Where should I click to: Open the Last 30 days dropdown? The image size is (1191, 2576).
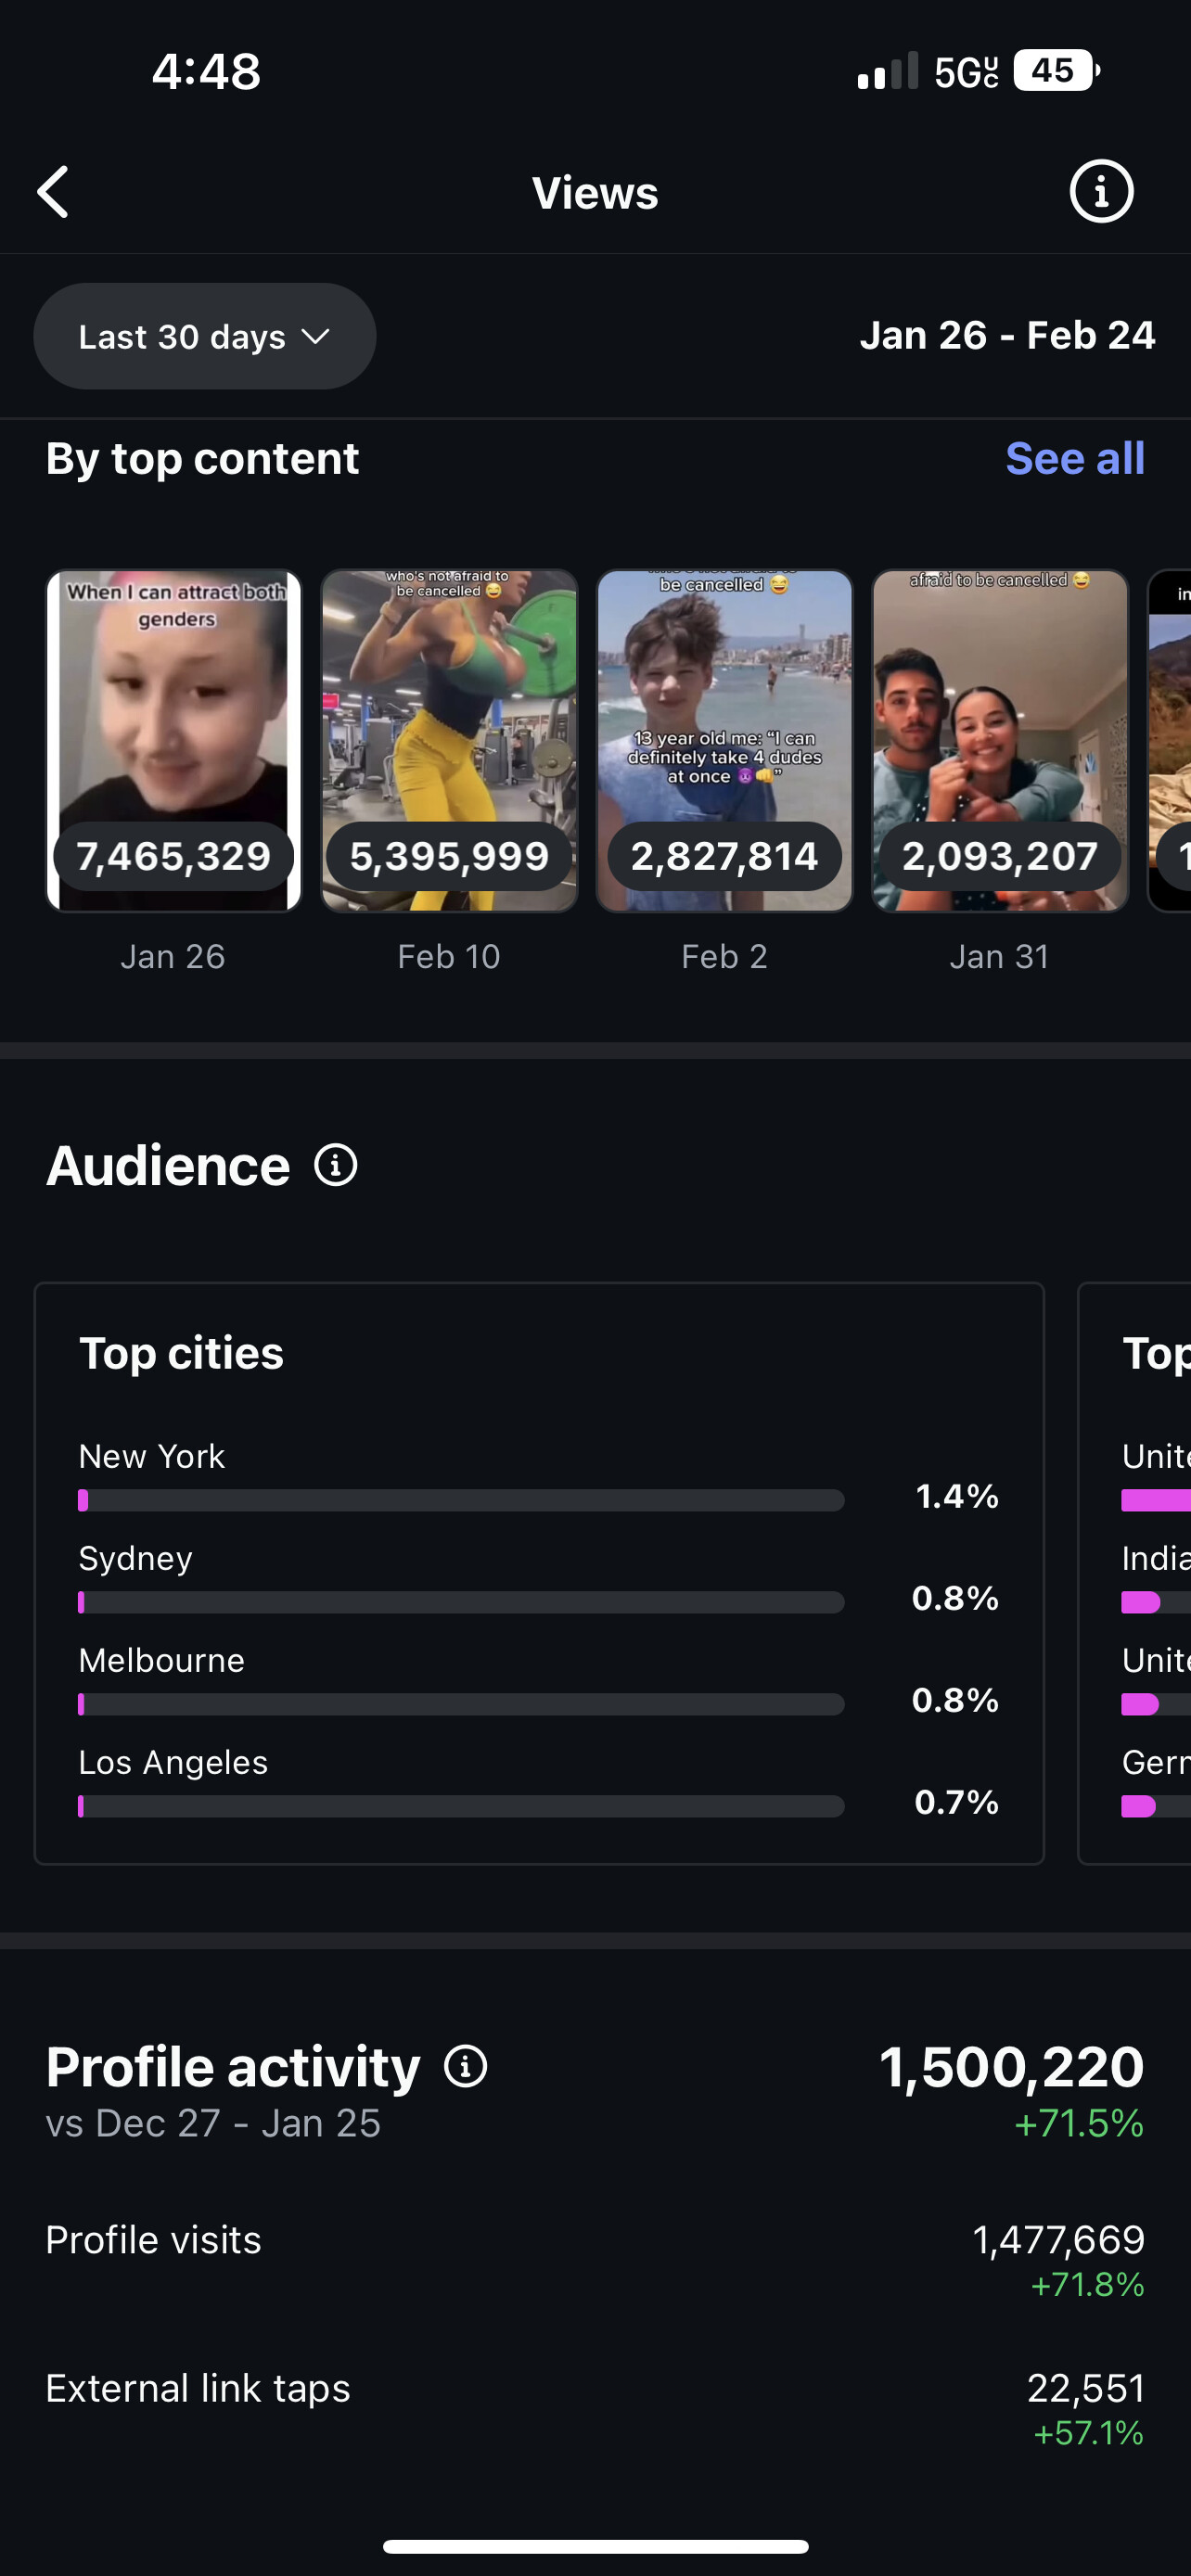[205, 336]
